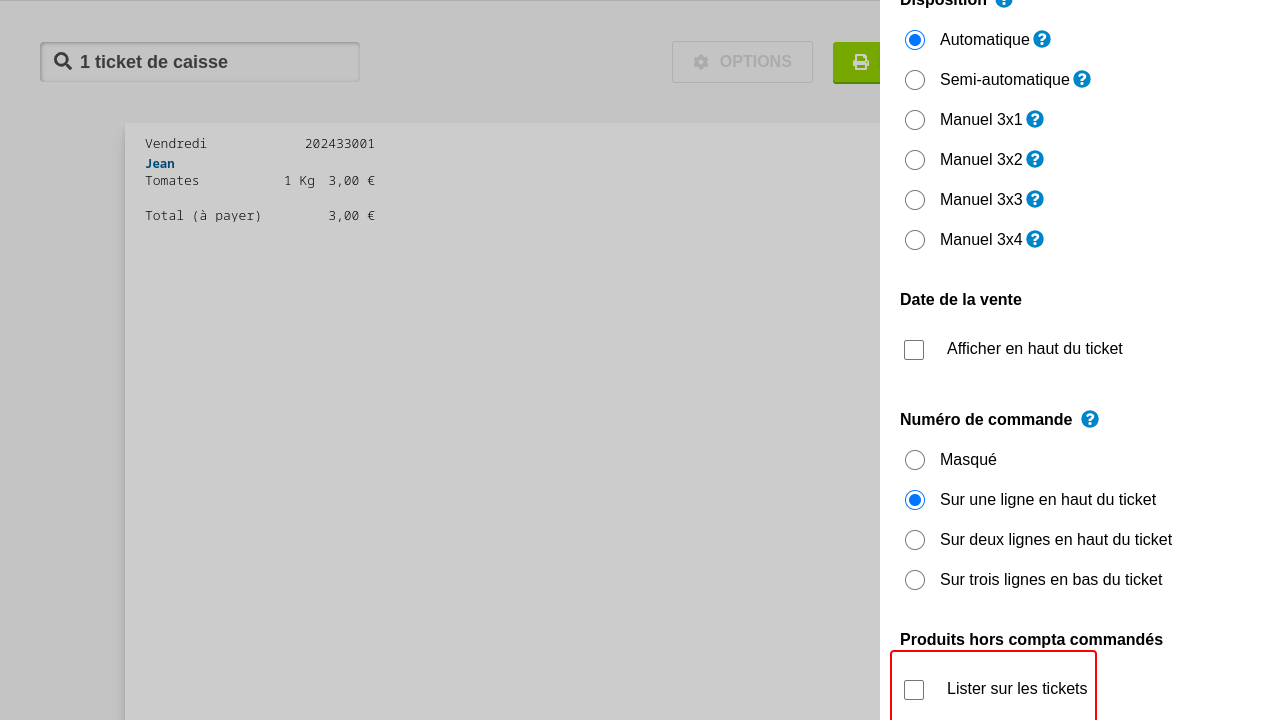Viewport: 1280px width, 720px height.
Task: Select Manuel 3x1 layout
Action: 915,120
